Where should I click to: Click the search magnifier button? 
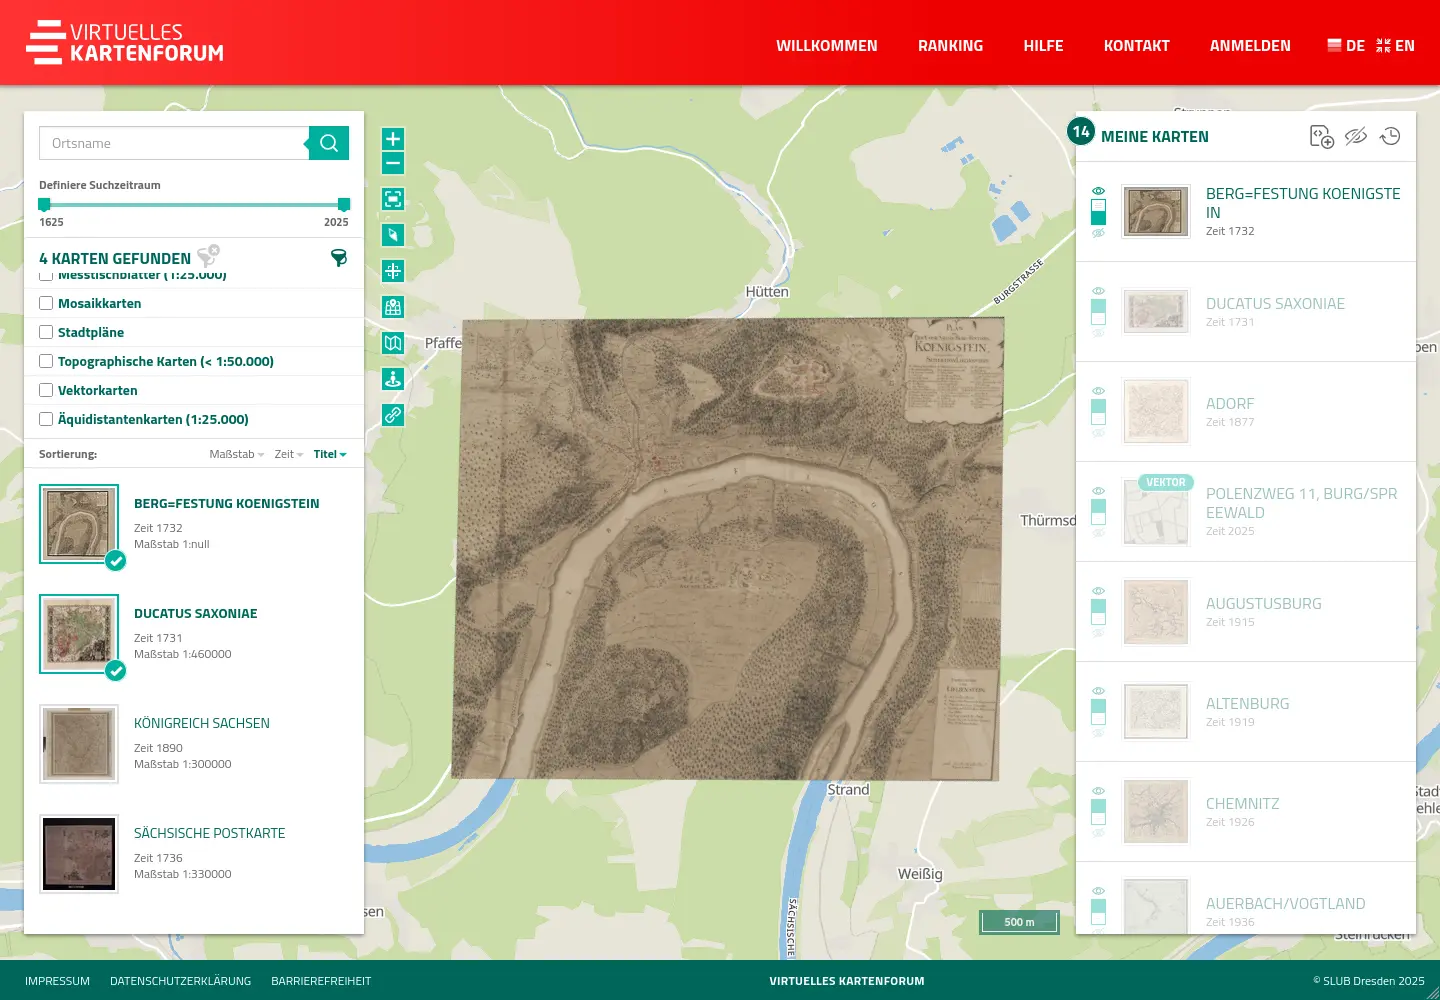pos(329,143)
